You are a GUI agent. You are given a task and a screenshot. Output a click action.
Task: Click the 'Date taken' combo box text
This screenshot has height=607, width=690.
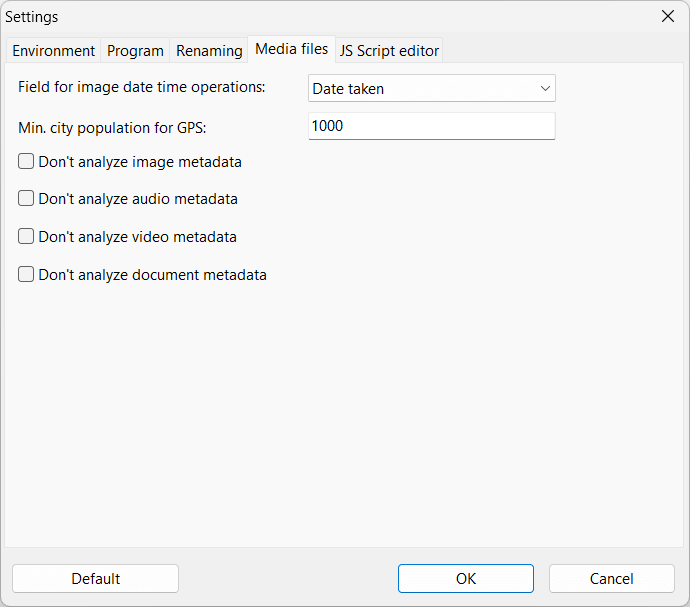348,89
